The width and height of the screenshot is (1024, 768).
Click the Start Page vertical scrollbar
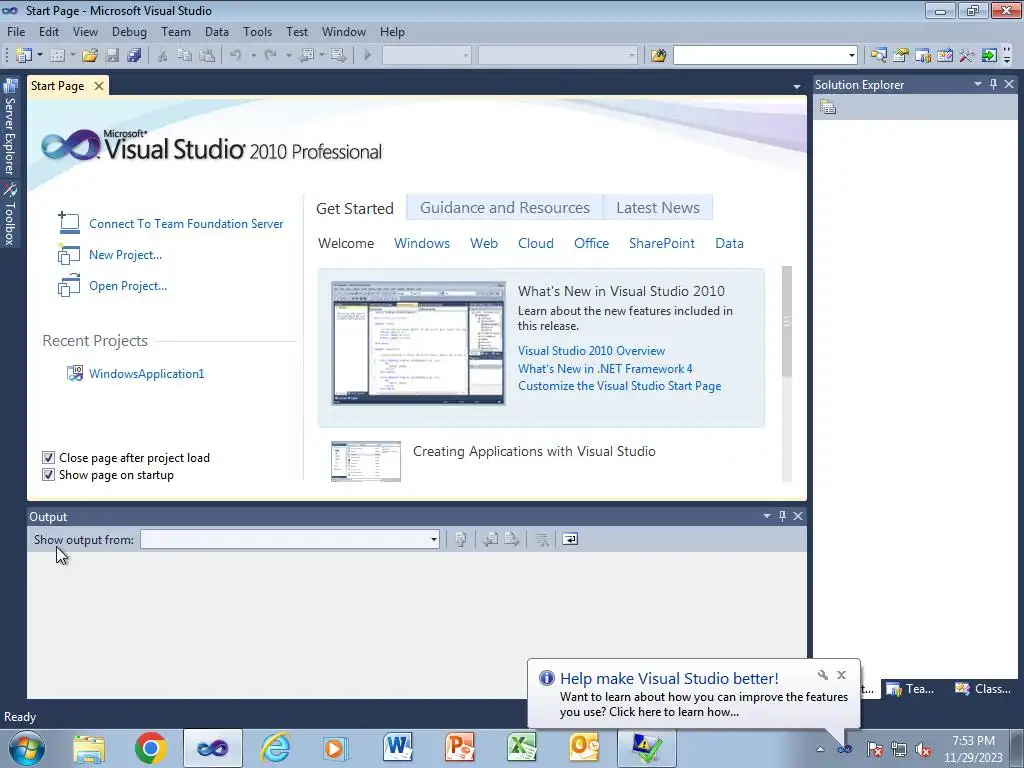tap(787, 374)
